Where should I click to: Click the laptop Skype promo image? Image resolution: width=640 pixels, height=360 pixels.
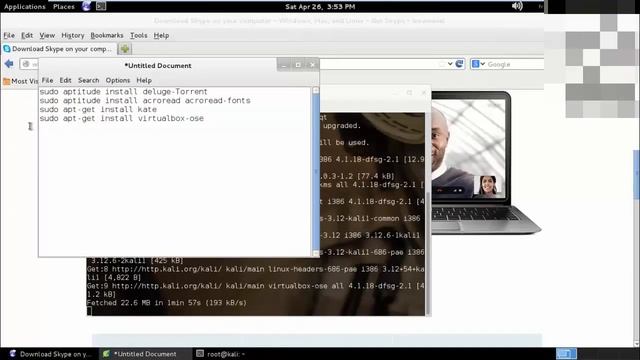486,162
